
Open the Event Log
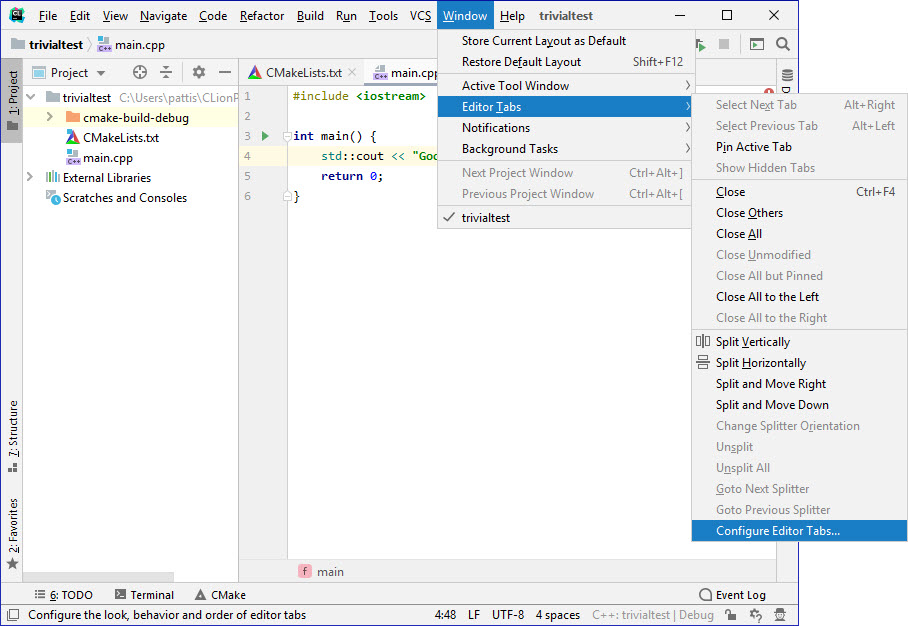741,594
